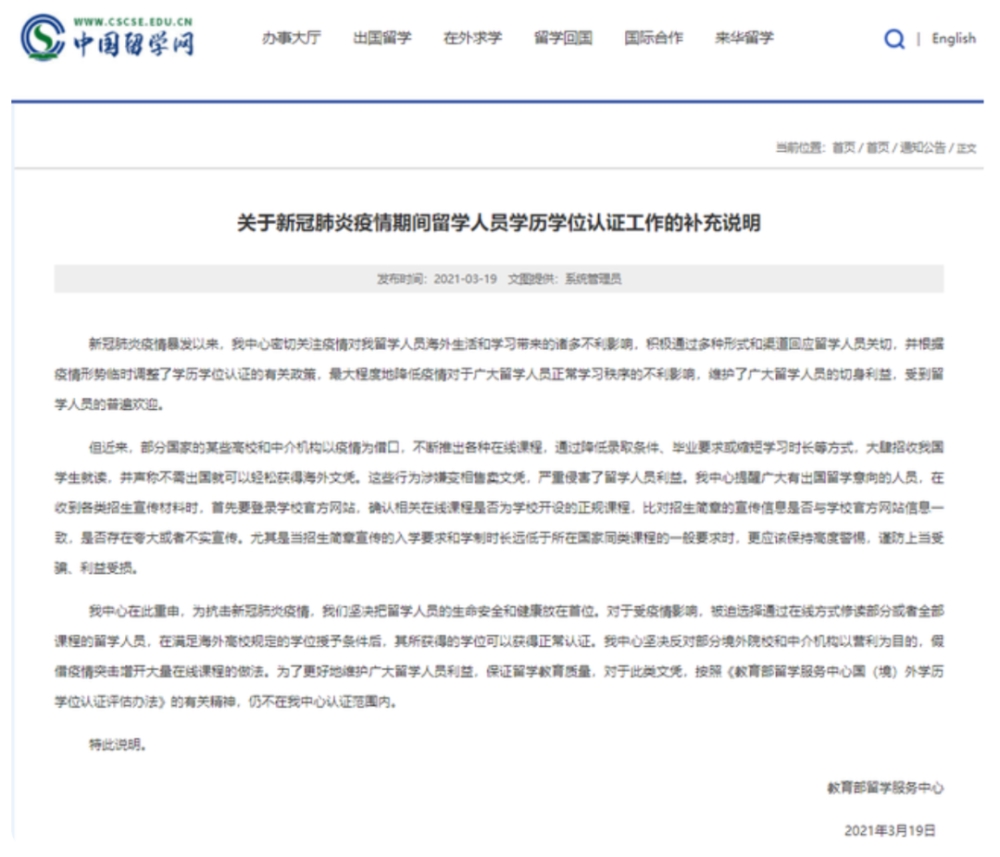This screenshot has width=1000, height=857.
Task: Click the publish date 2021-03-19
Action: coord(465,279)
